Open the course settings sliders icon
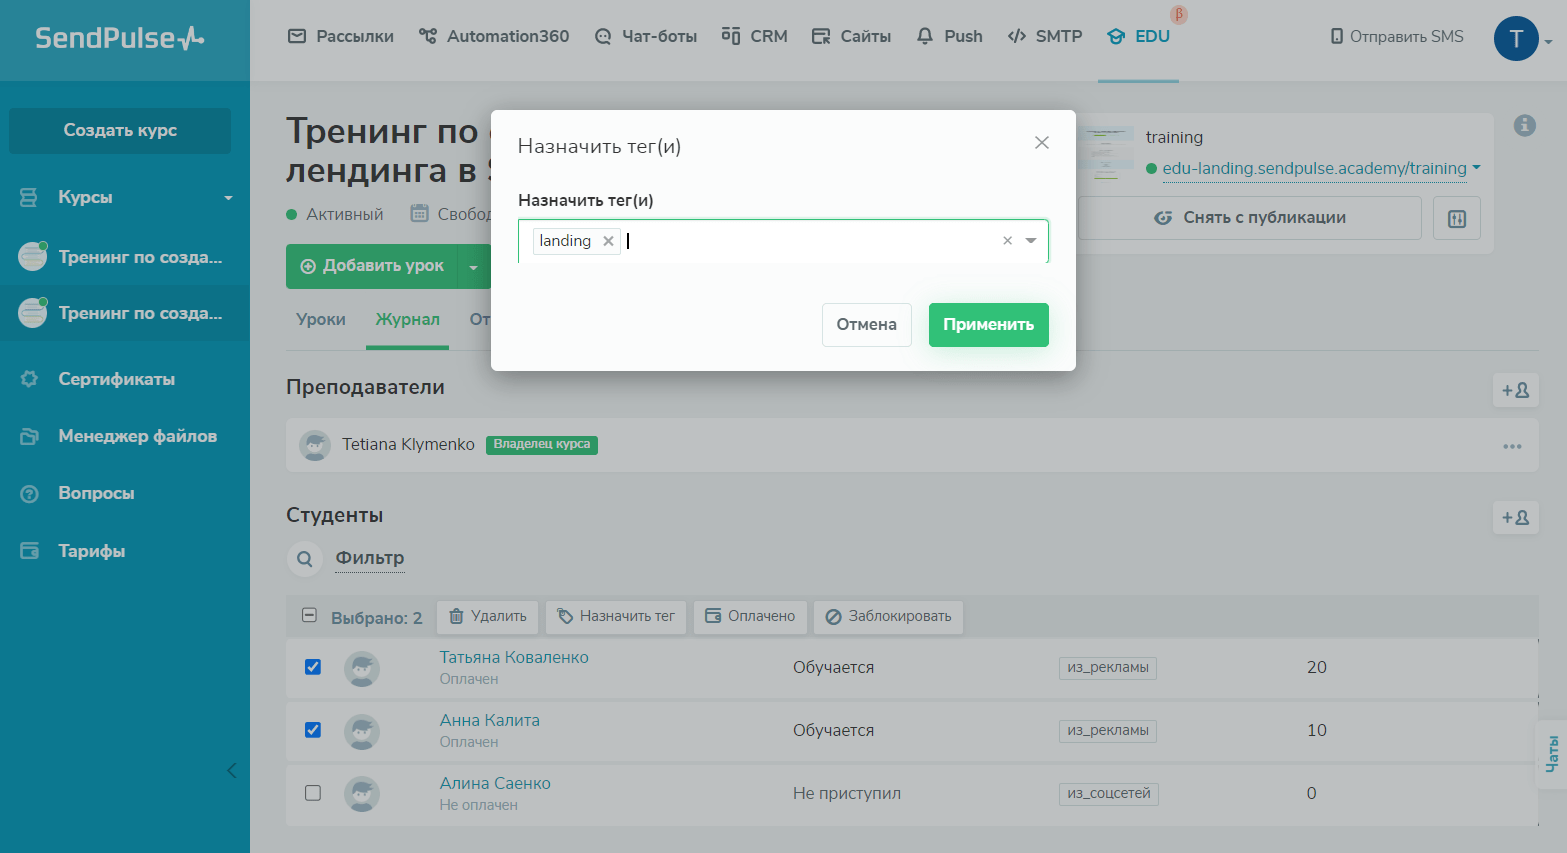This screenshot has height=853, width=1567. tap(1456, 218)
